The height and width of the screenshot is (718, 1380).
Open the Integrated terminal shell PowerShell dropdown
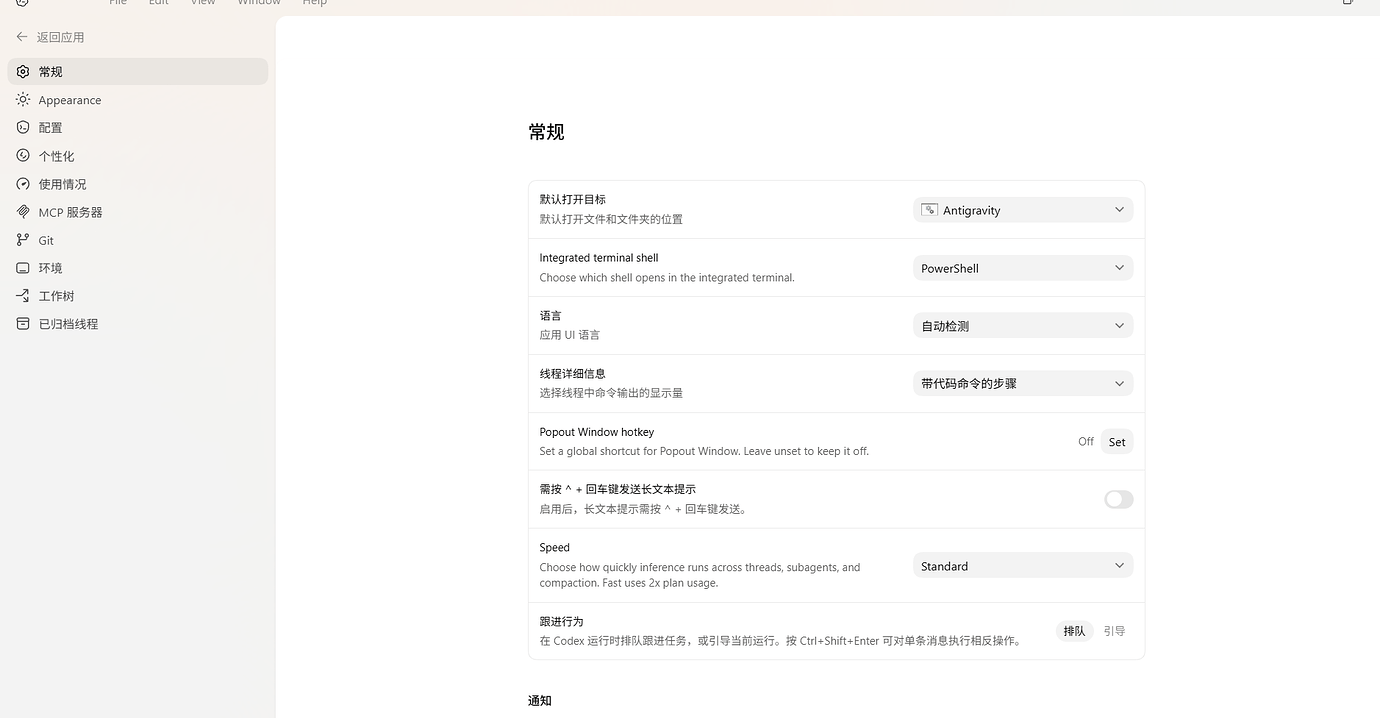tap(1023, 268)
